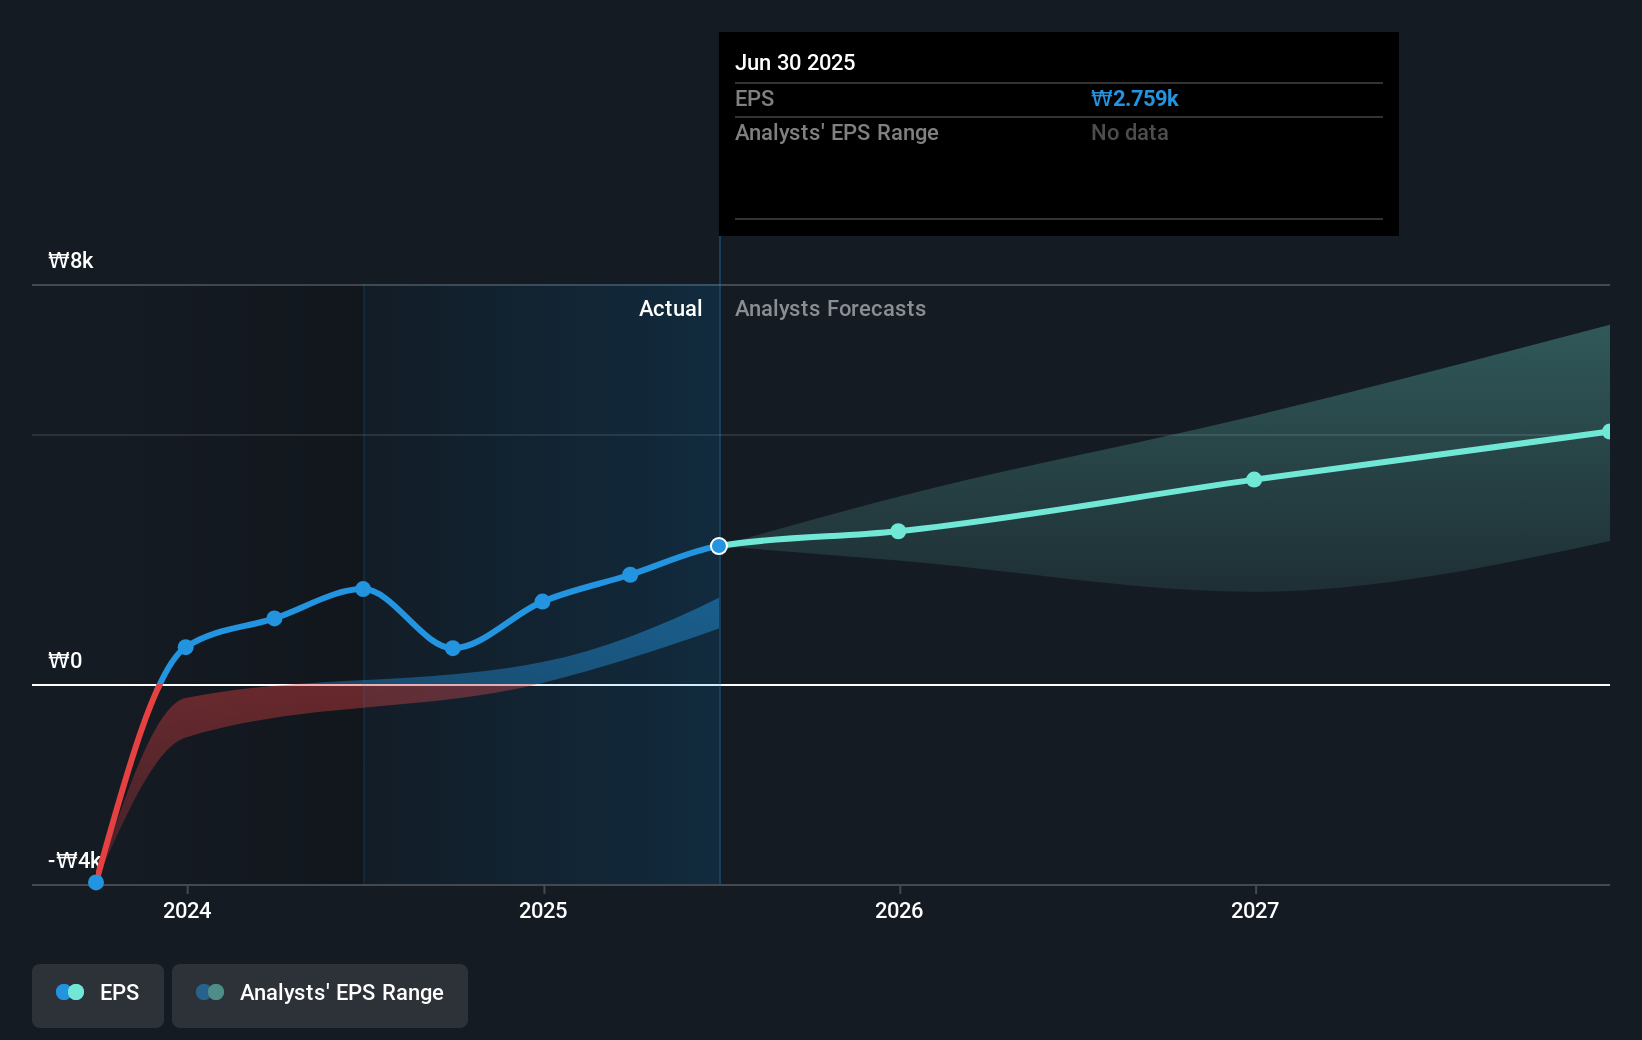The image size is (1642, 1040).
Task: Click the dot icon beside Analysts' EPS Range legend
Action: coord(210,991)
